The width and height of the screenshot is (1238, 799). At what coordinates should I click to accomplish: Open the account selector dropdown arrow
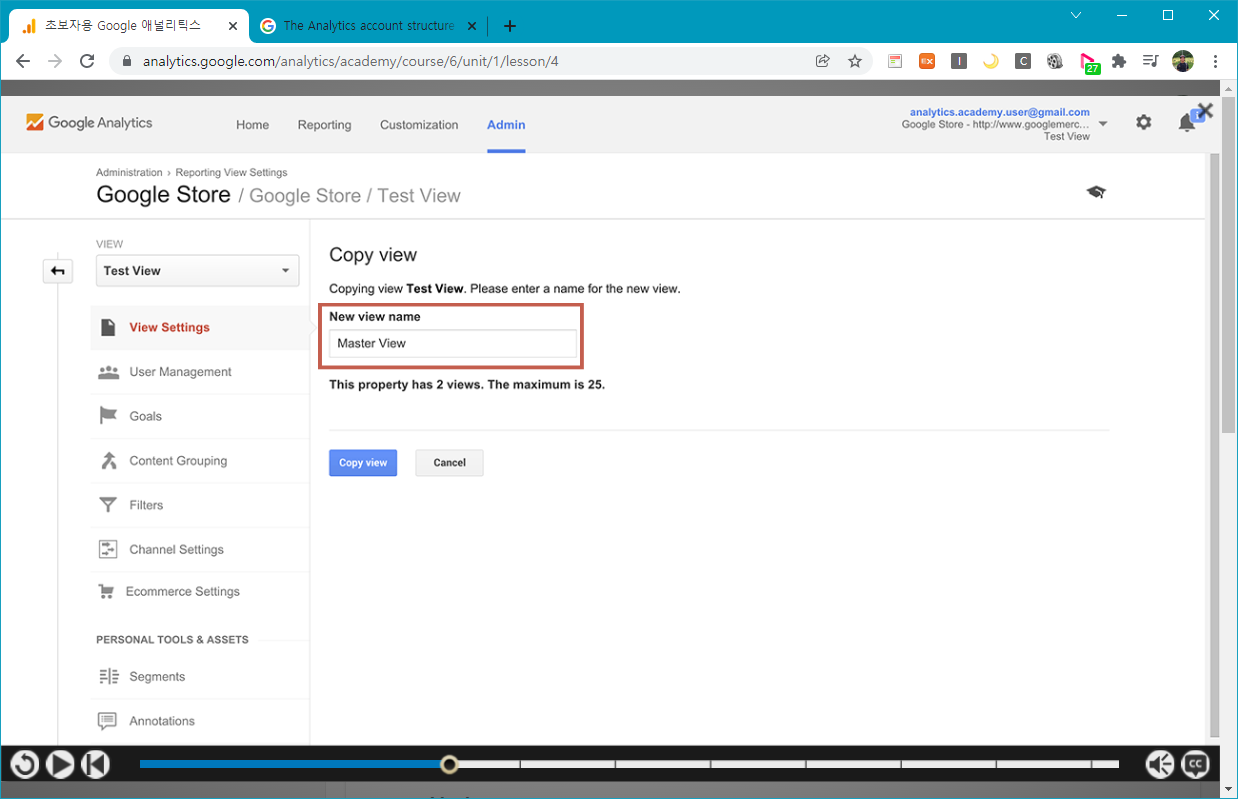coord(1103,124)
